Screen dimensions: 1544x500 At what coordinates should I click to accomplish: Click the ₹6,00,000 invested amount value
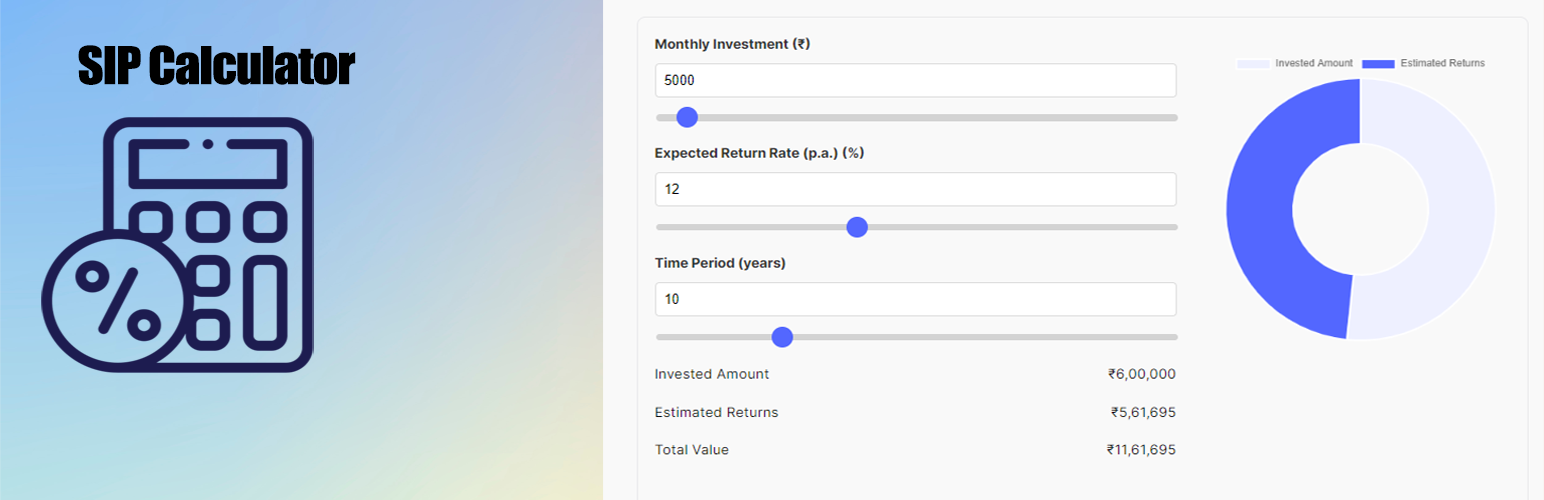pyautogui.click(x=1141, y=374)
